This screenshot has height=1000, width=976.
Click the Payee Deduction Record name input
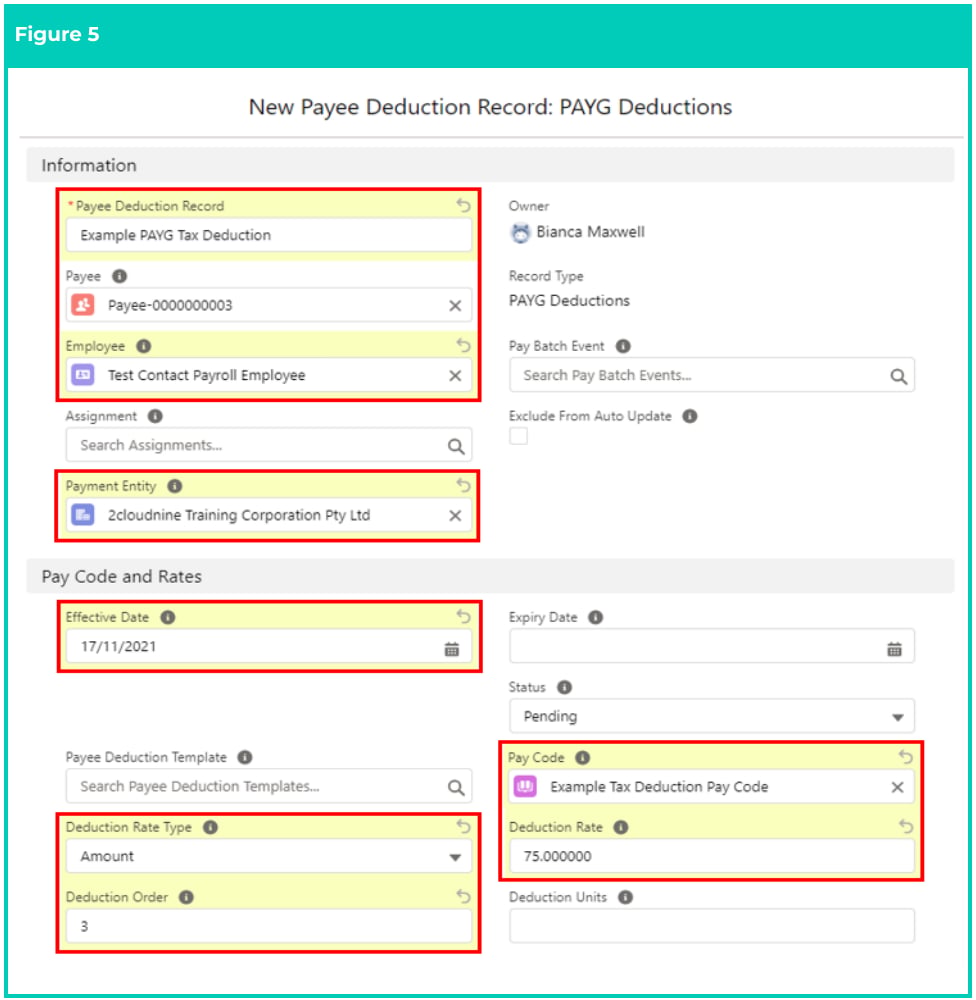tap(269, 235)
